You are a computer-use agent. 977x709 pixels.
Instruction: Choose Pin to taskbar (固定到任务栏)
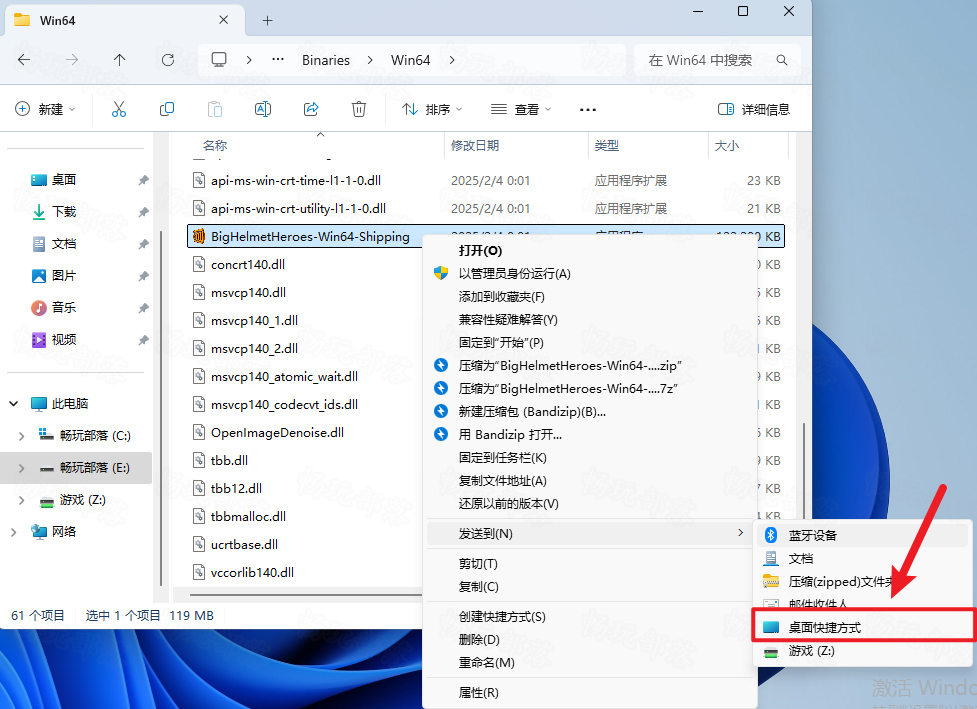(590, 458)
